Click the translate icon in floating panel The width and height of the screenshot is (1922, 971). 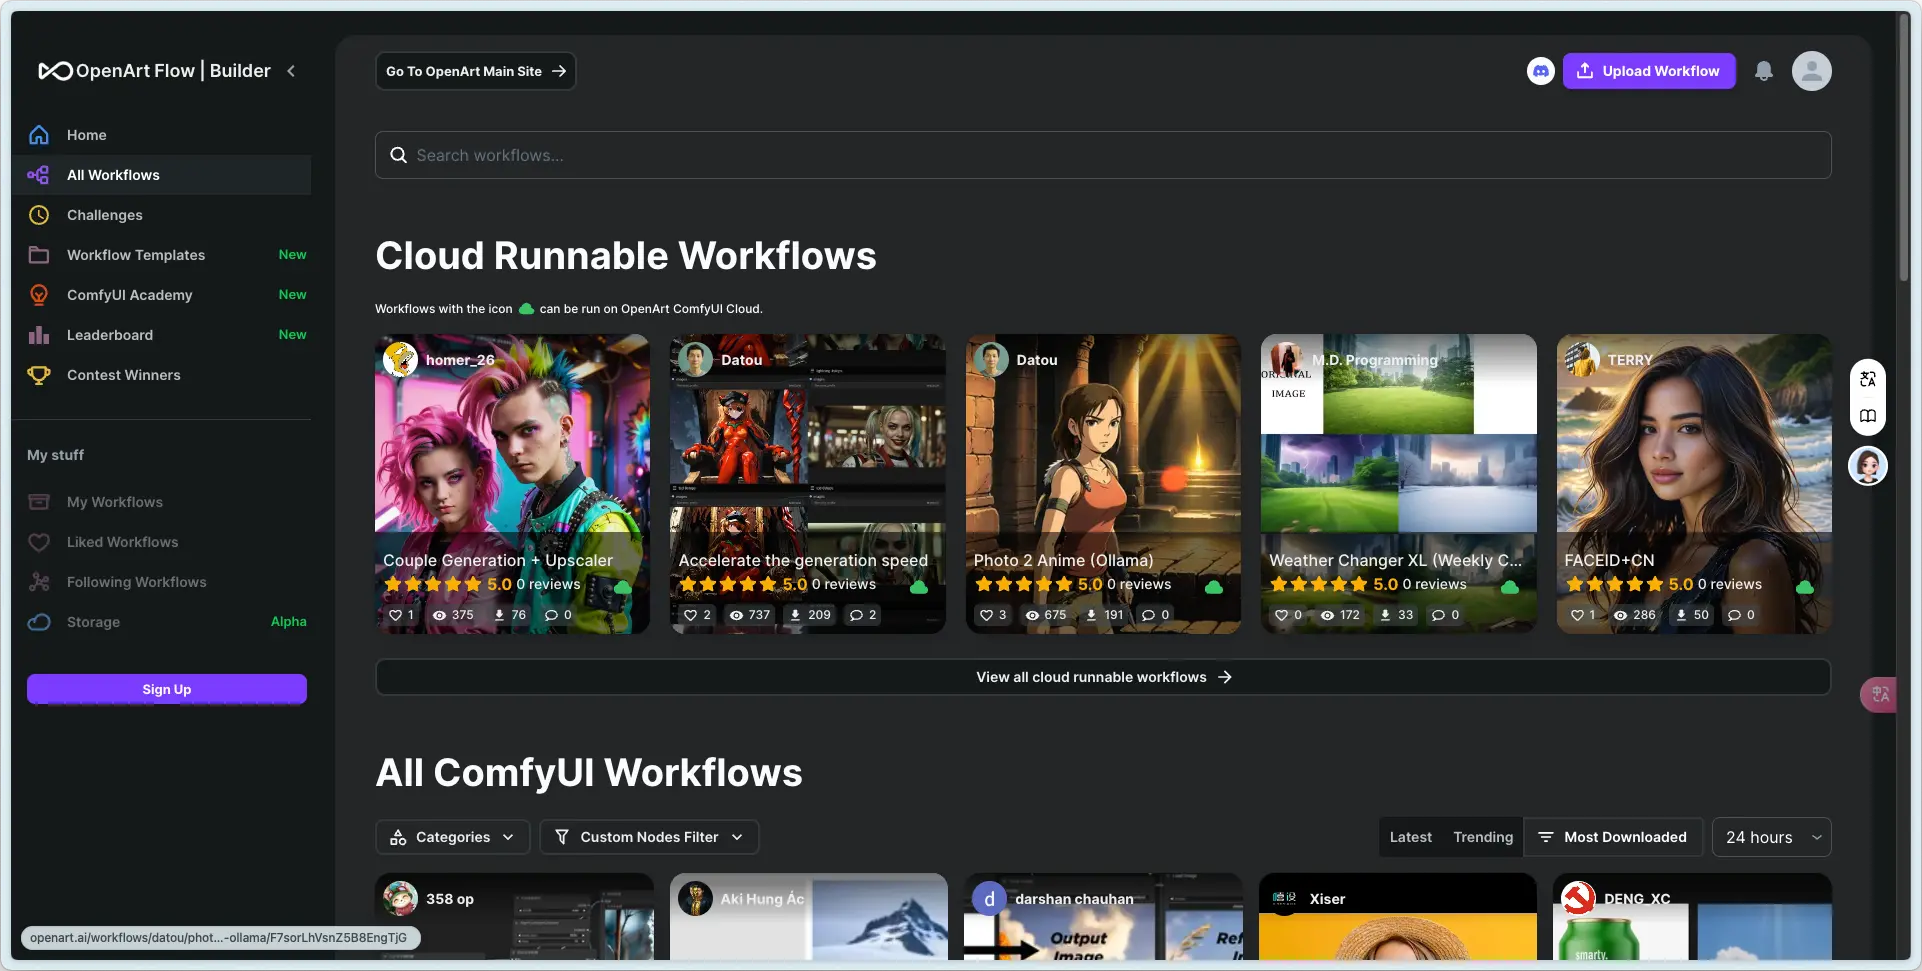click(1868, 379)
